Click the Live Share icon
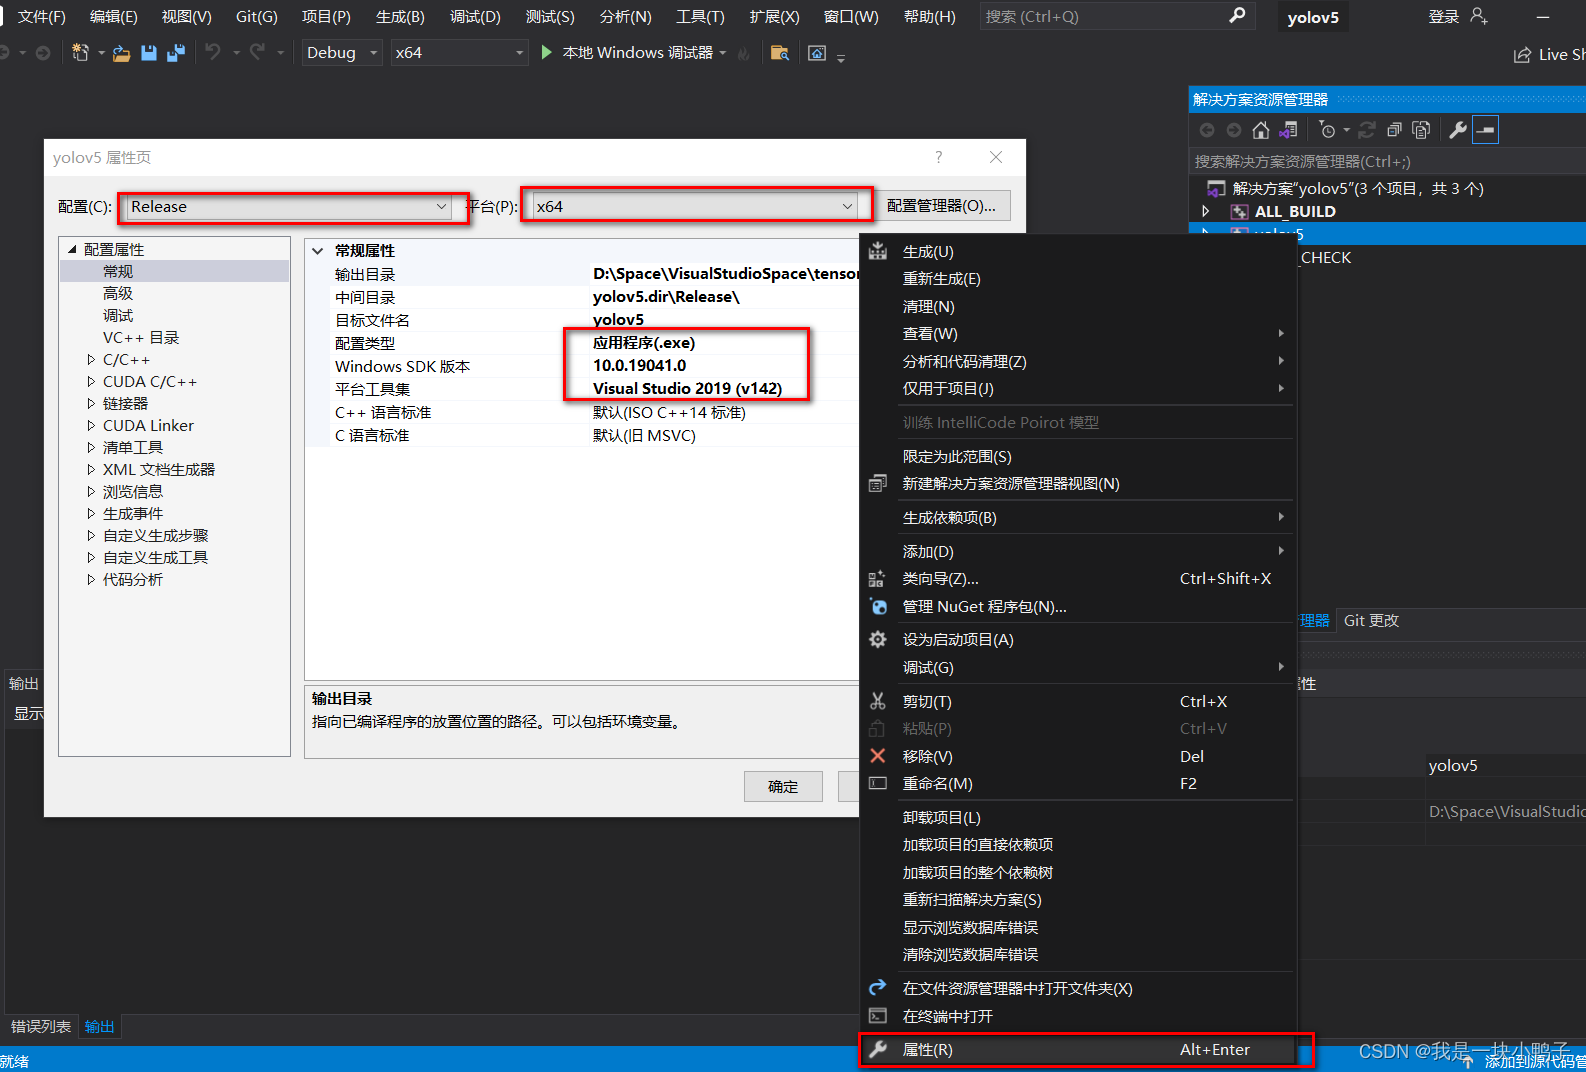 [x=1522, y=55]
